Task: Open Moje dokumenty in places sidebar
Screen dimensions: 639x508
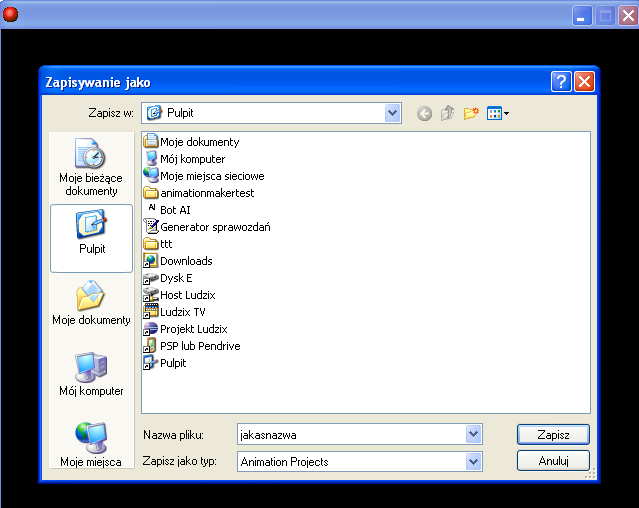Action: [x=91, y=304]
